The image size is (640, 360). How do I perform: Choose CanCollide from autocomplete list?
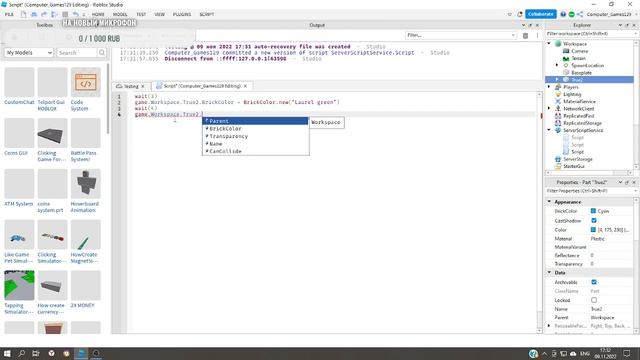pyautogui.click(x=256, y=151)
